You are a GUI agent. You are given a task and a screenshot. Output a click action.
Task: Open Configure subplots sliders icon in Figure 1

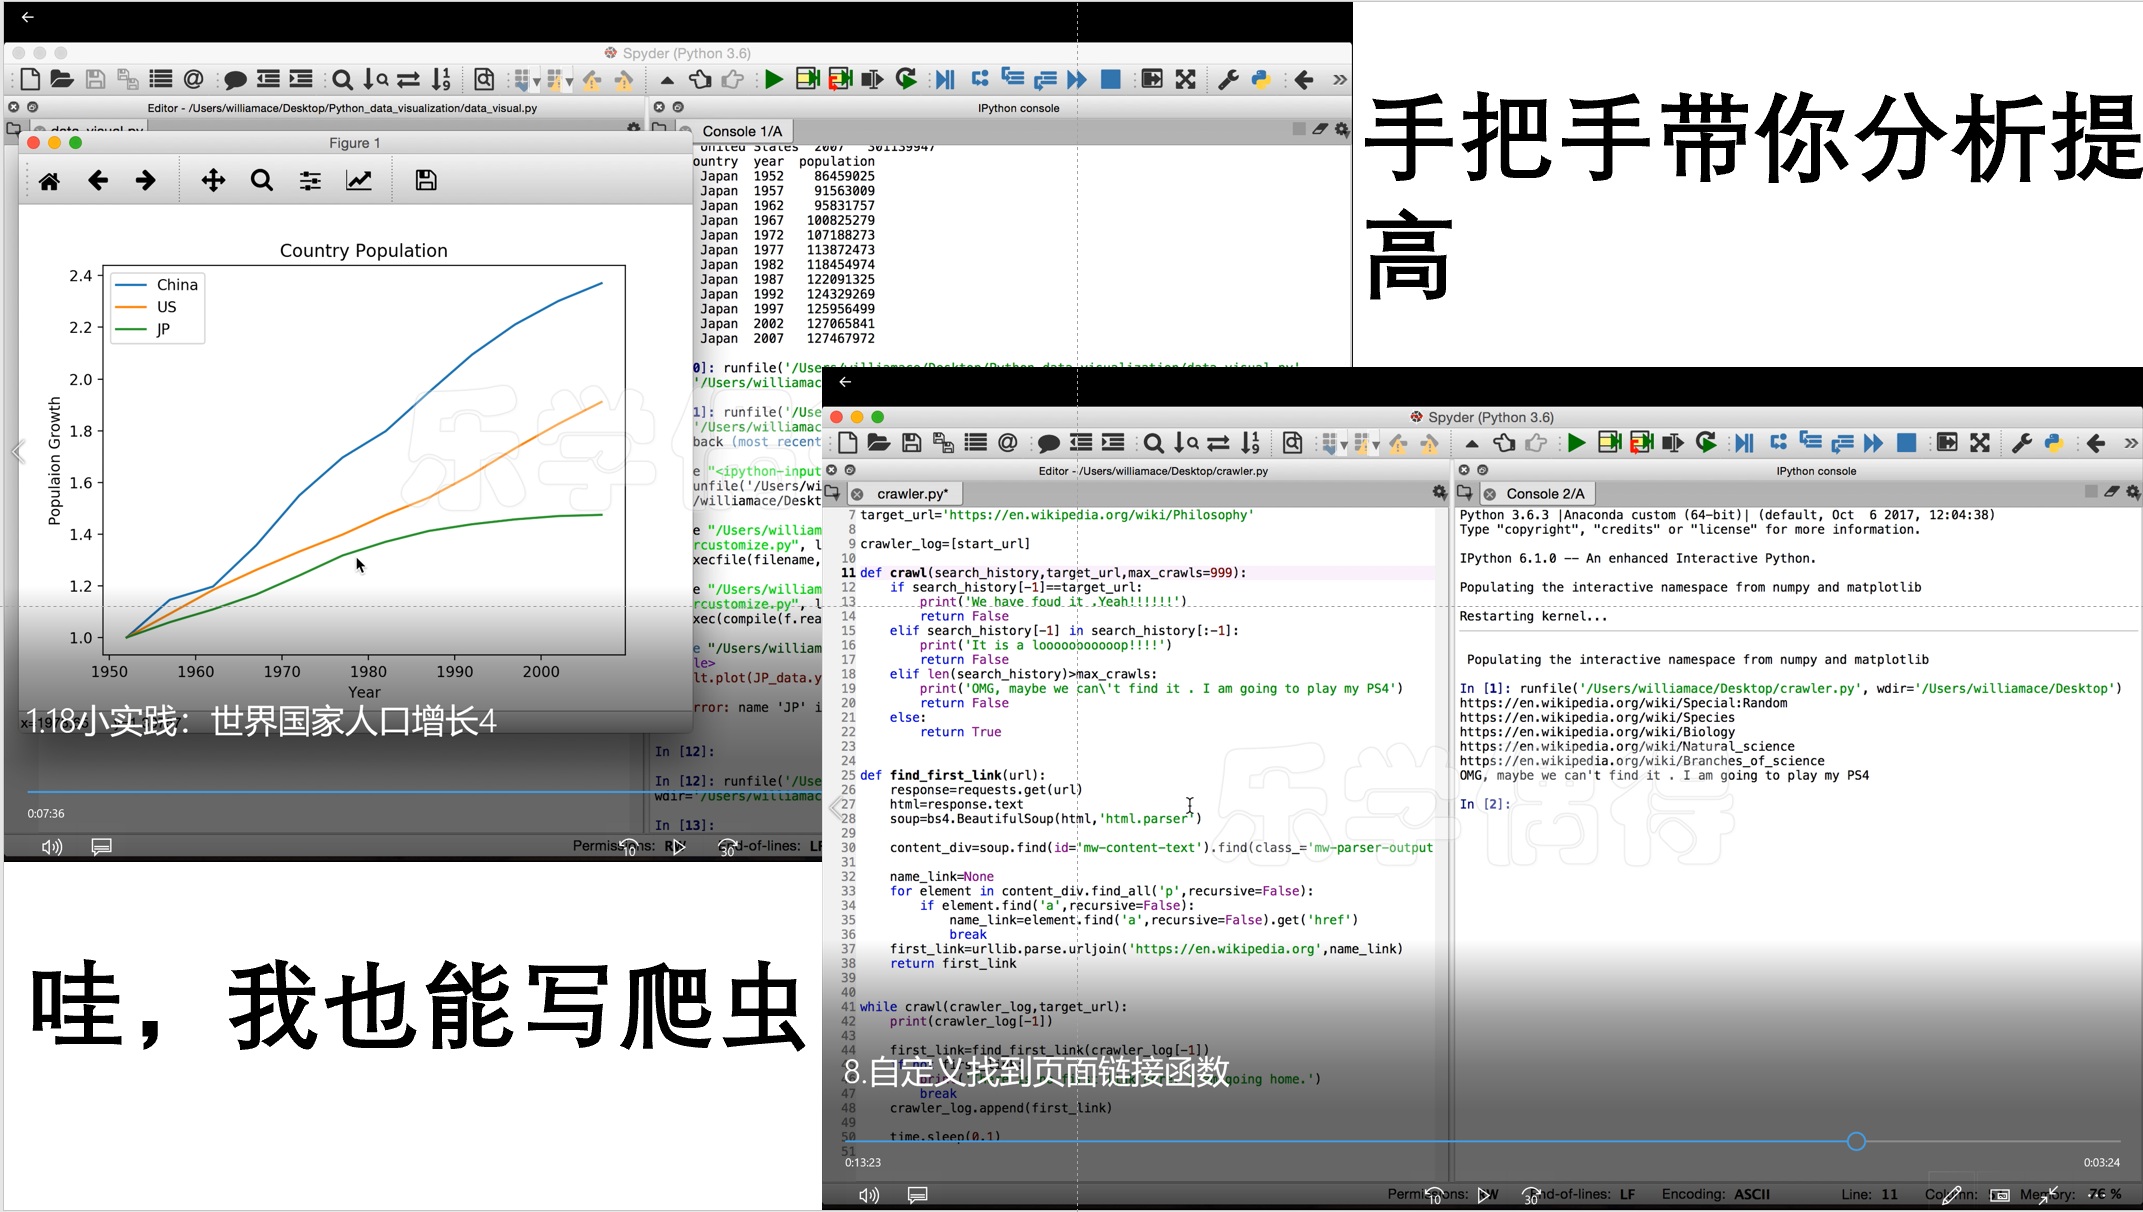point(311,181)
